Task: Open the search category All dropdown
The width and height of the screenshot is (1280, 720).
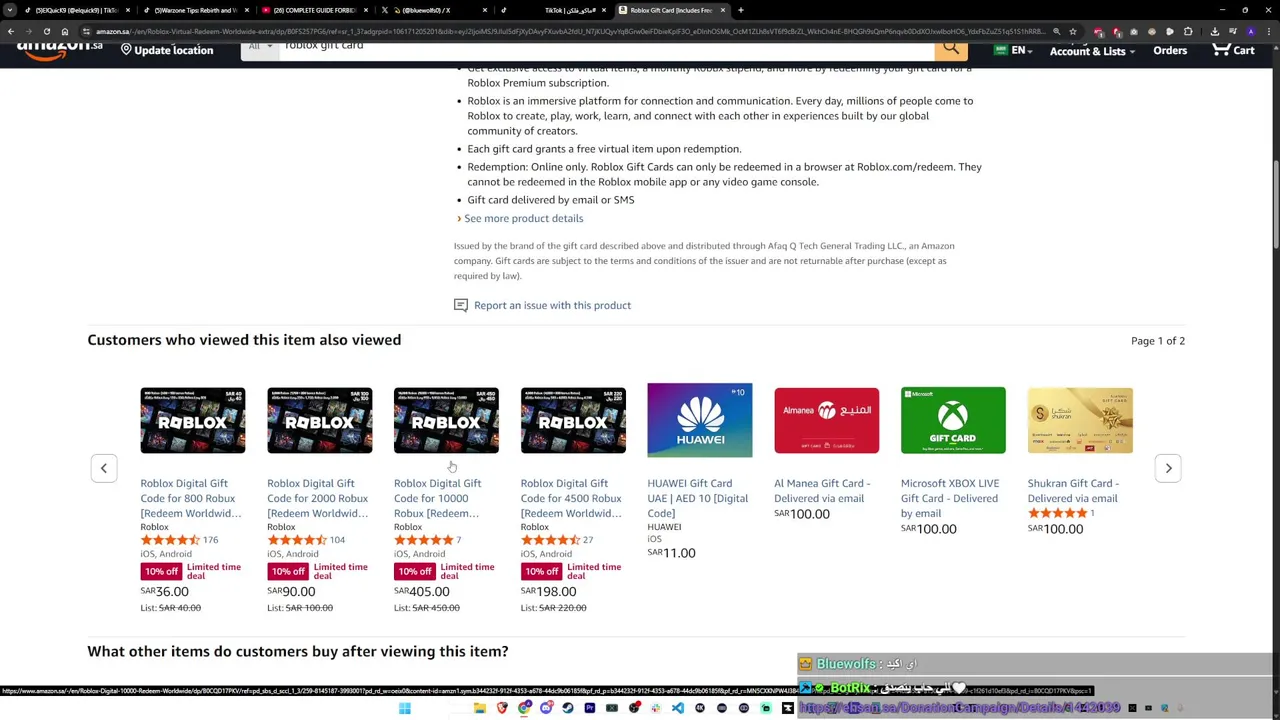Action: [260, 47]
